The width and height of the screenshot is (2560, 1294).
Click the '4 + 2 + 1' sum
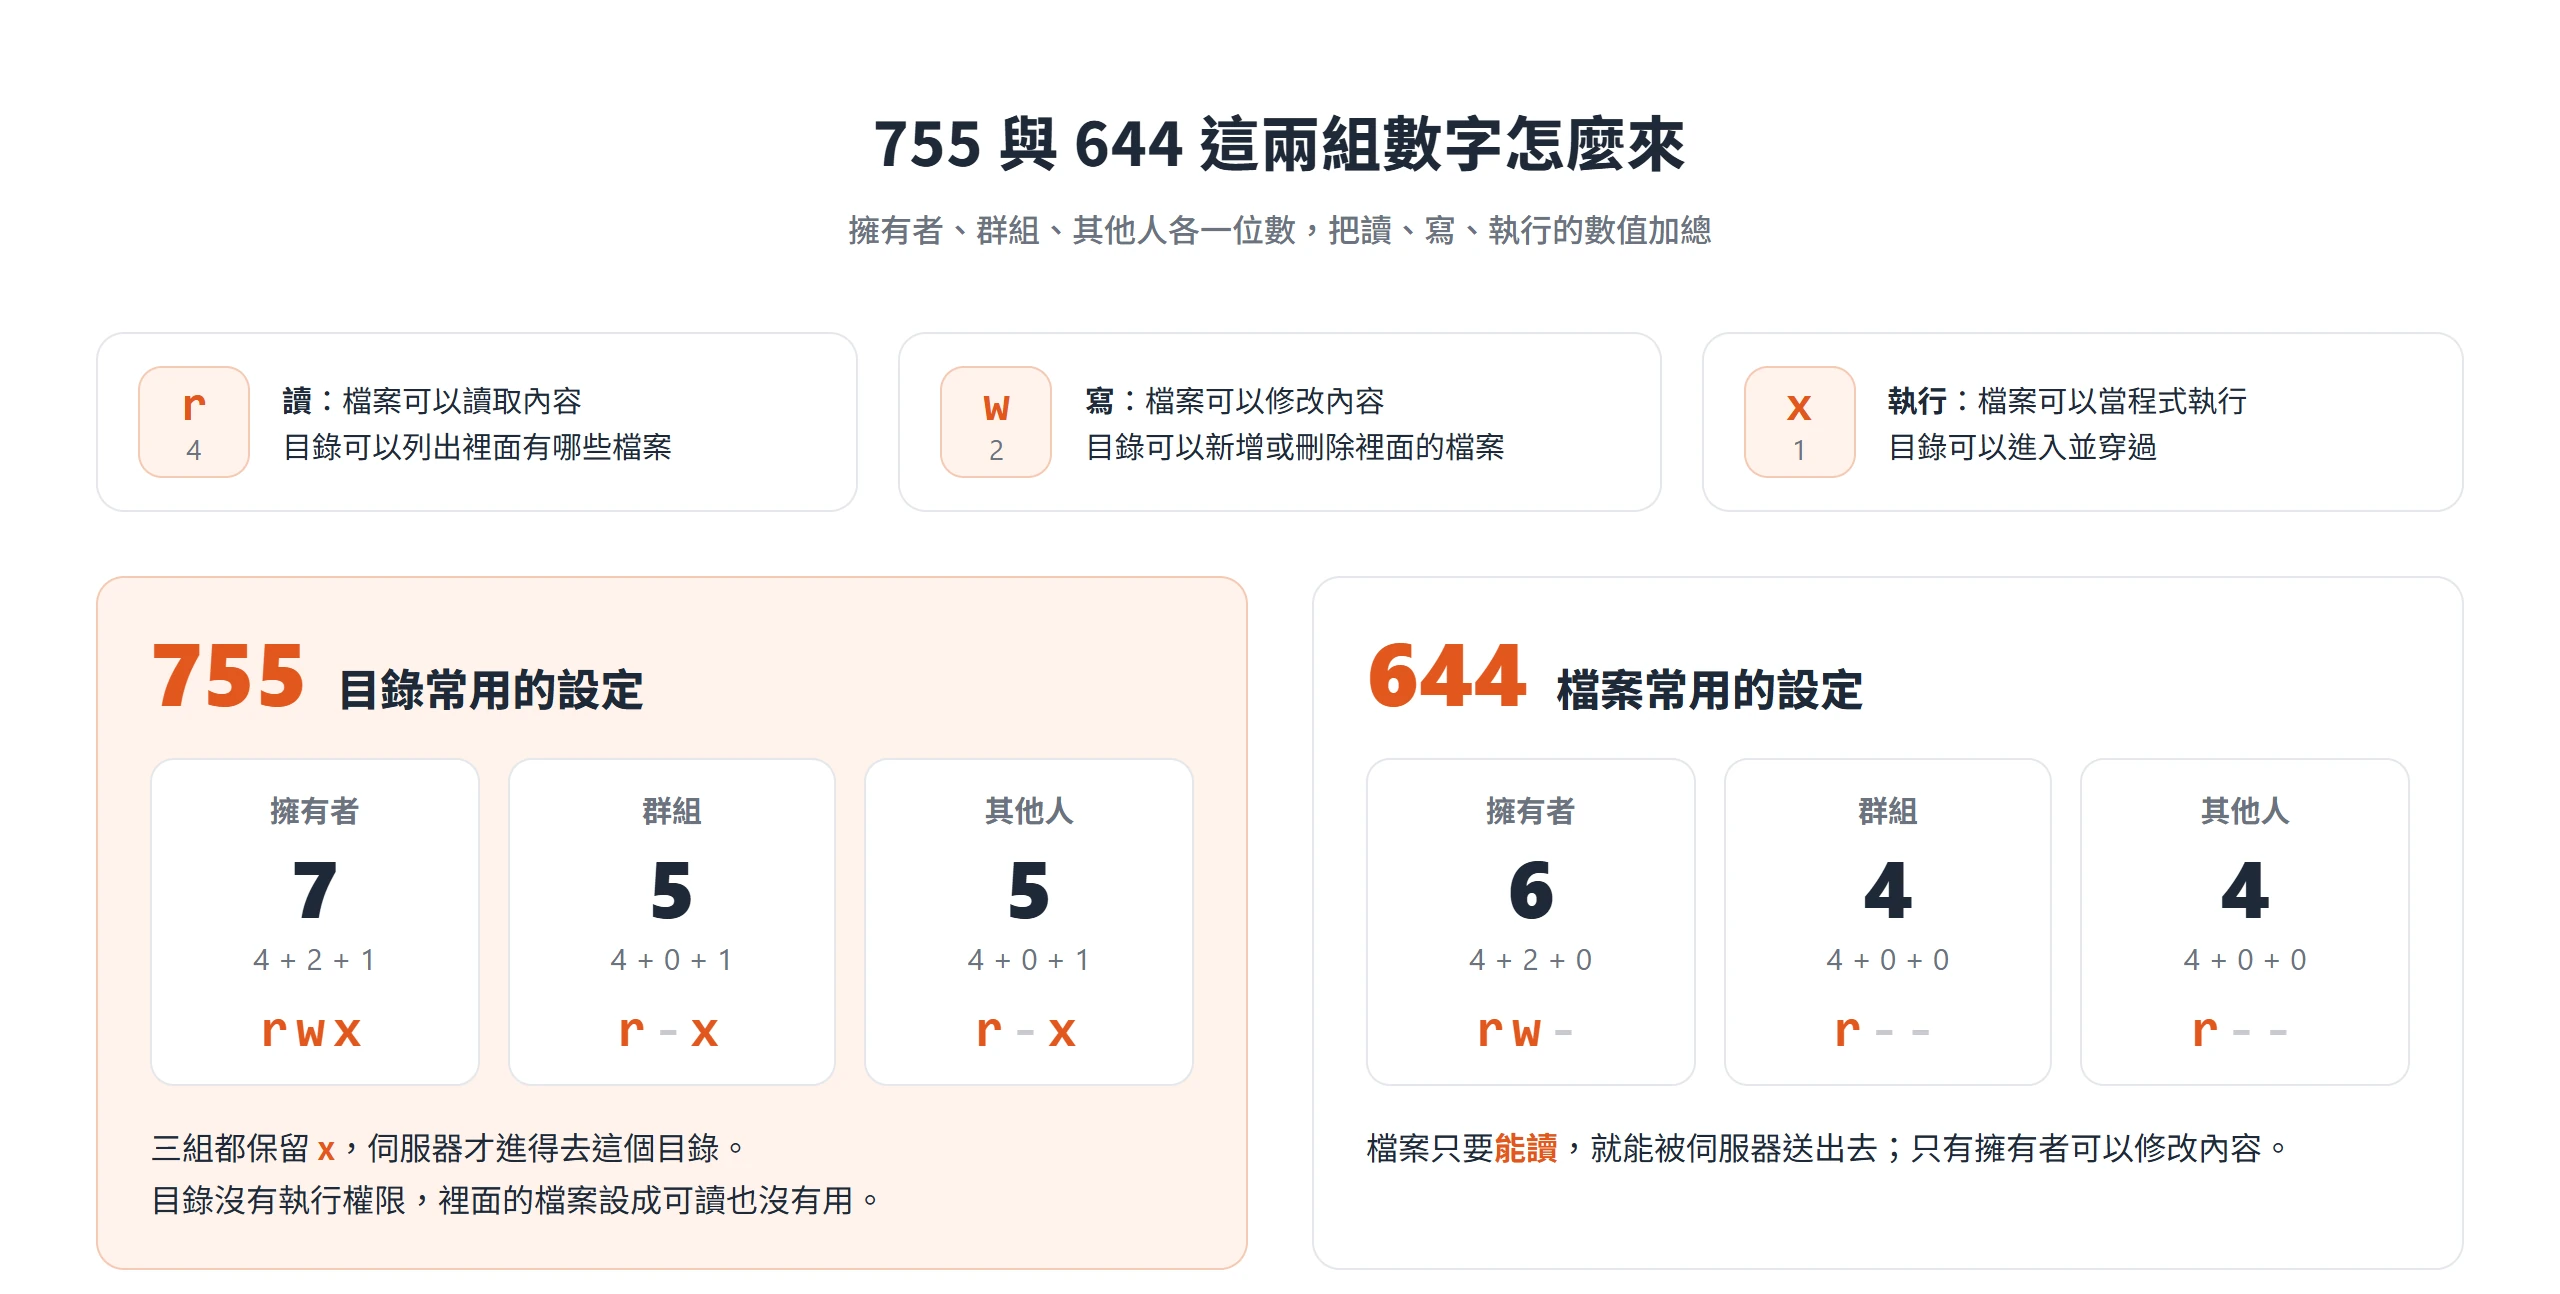pyautogui.click(x=315, y=960)
